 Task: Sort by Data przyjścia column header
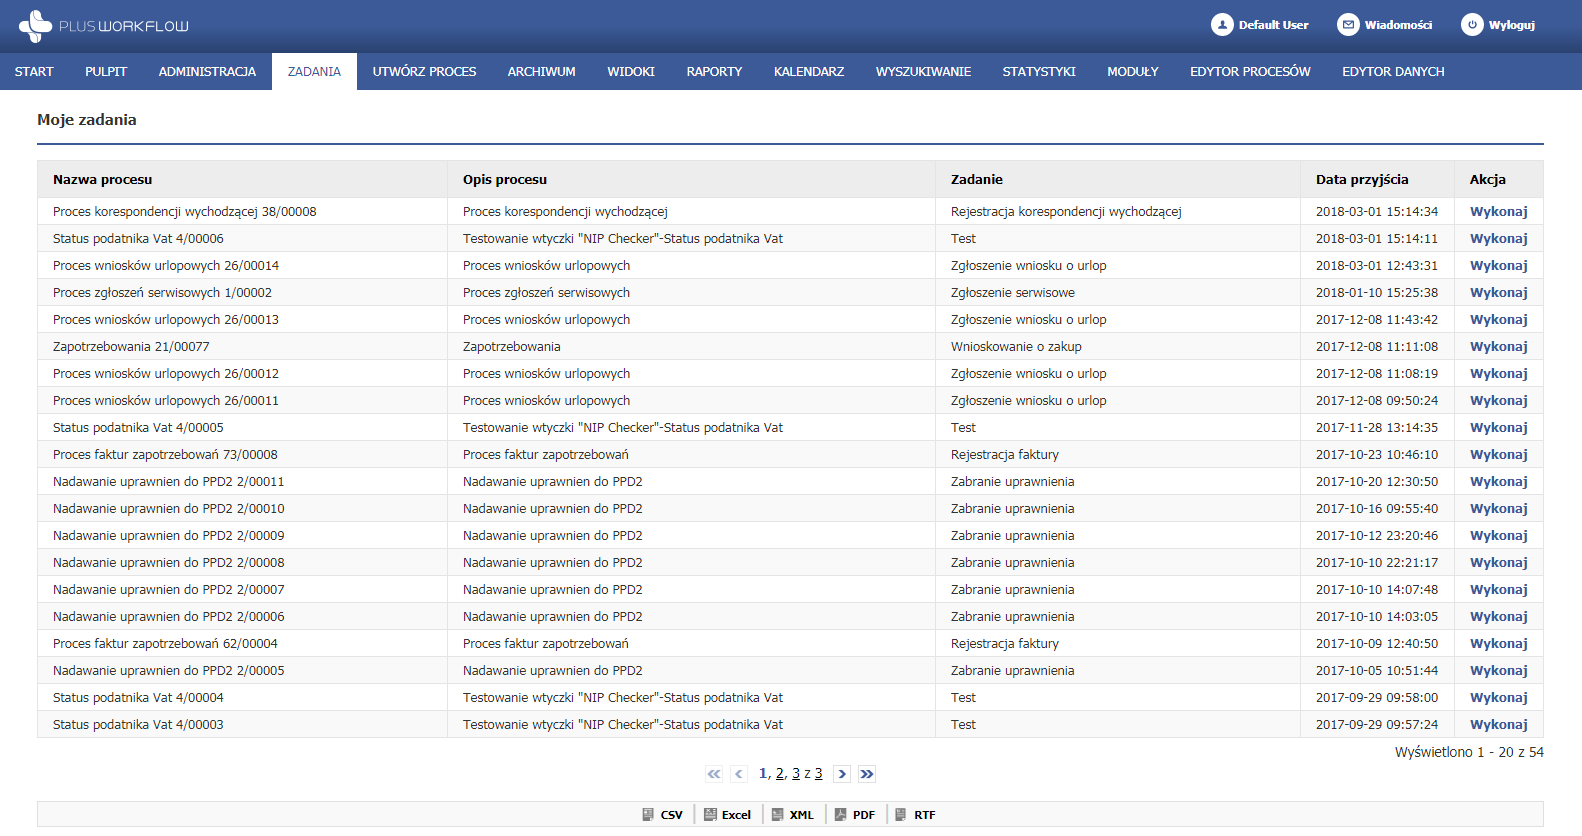click(x=1361, y=180)
